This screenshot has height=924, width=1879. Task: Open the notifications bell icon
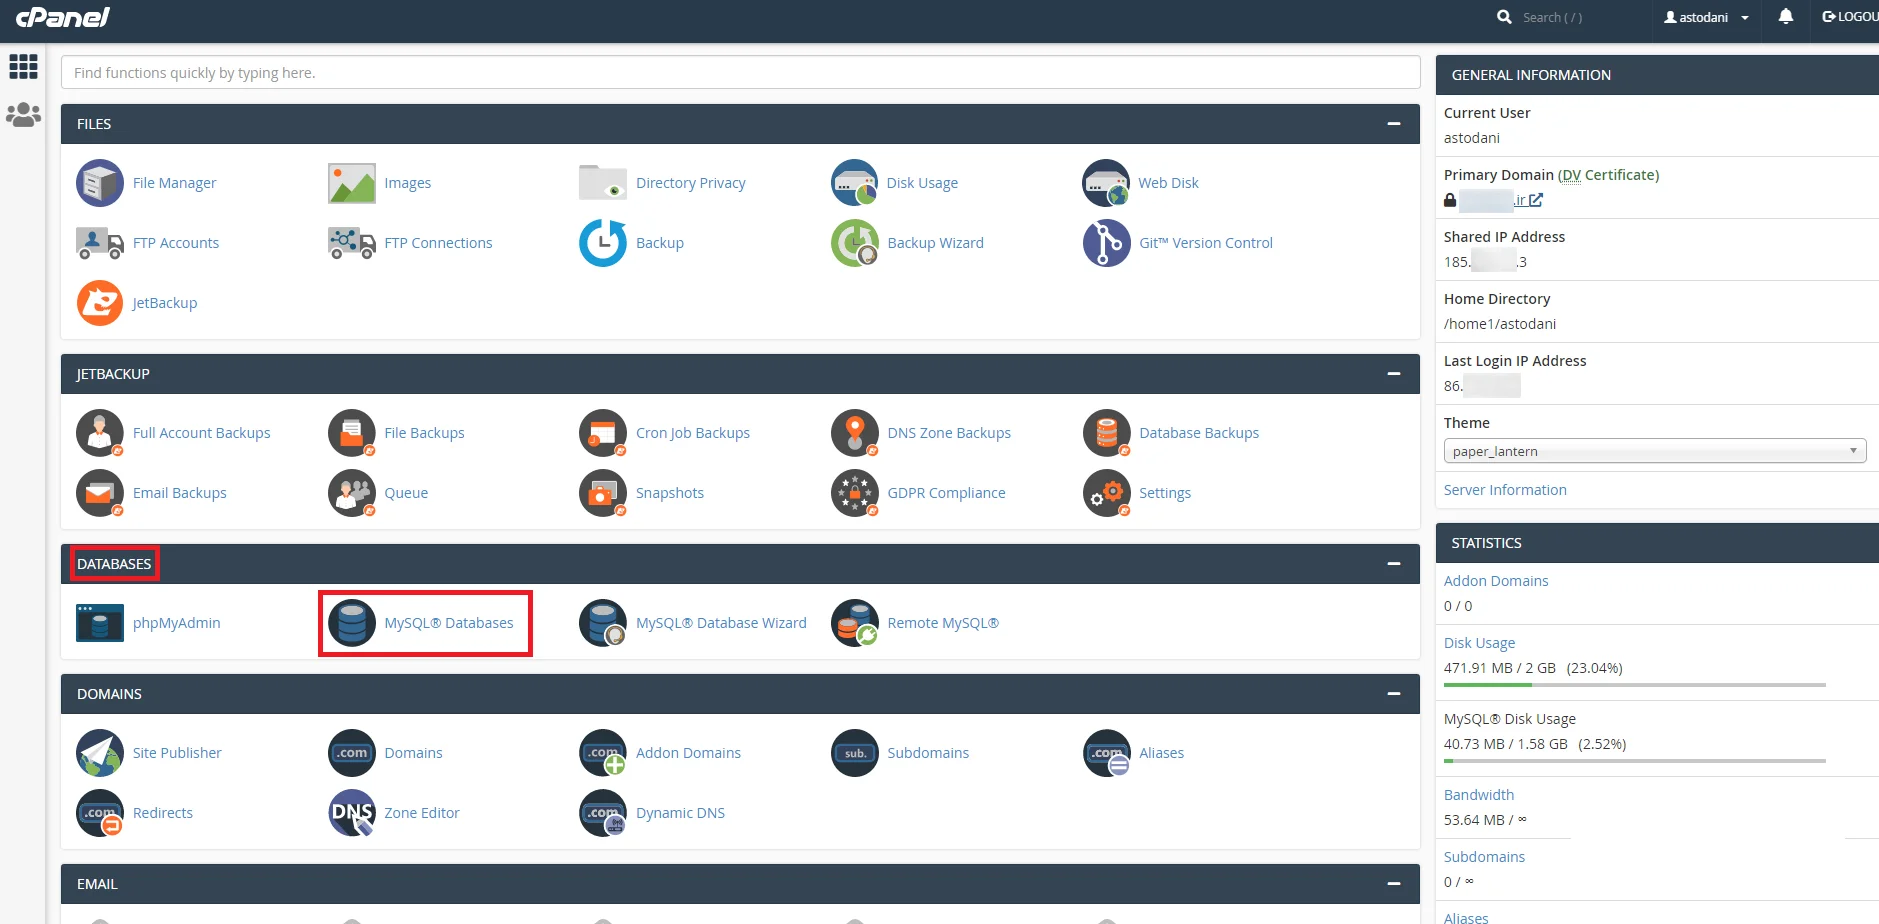1786,17
